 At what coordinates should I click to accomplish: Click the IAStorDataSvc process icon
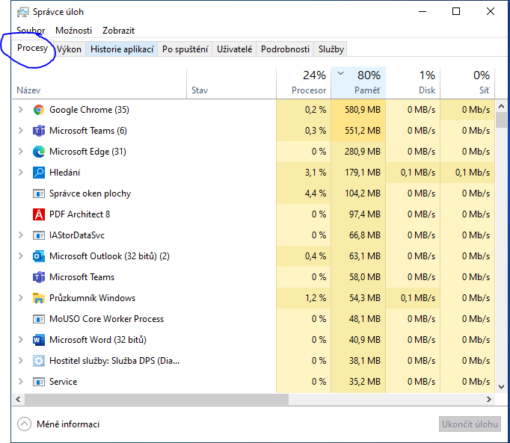[39, 235]
